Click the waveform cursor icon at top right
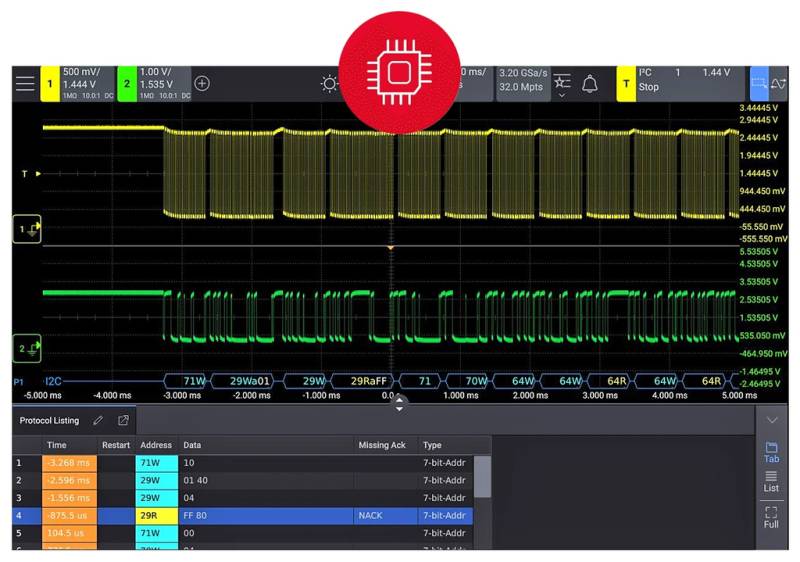The width and height of the screenshot is (800, 562). [x=779, y=83]
